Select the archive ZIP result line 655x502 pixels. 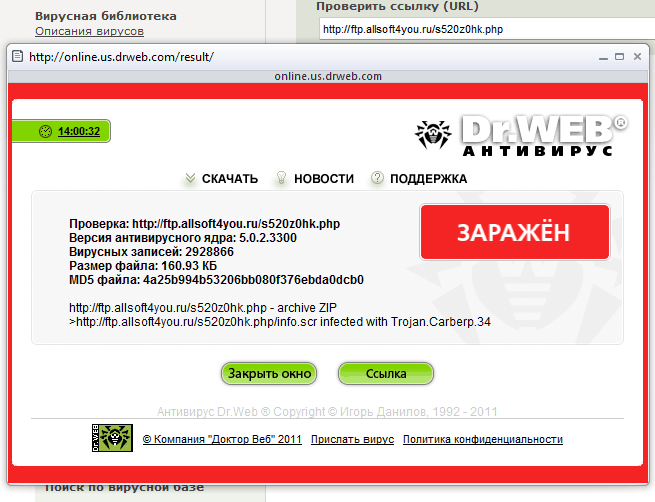click(x=203, y=308)
